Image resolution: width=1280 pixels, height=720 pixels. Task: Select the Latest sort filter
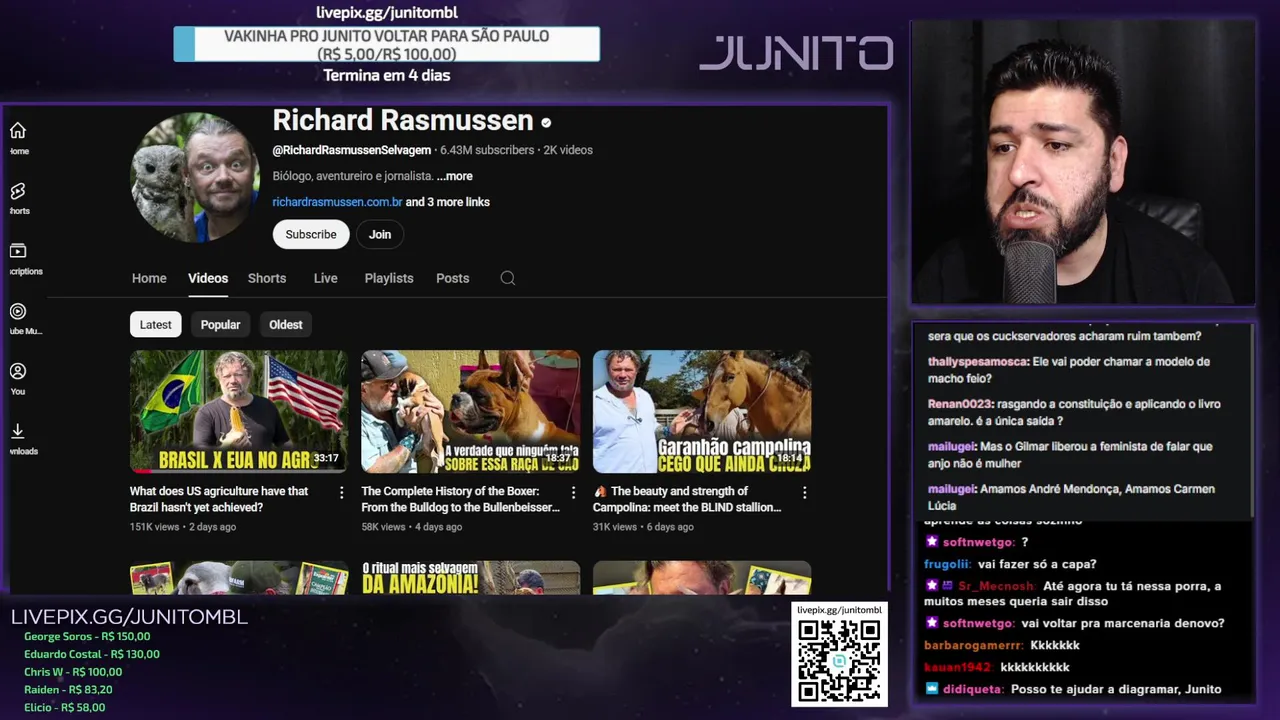click(156, 324)
